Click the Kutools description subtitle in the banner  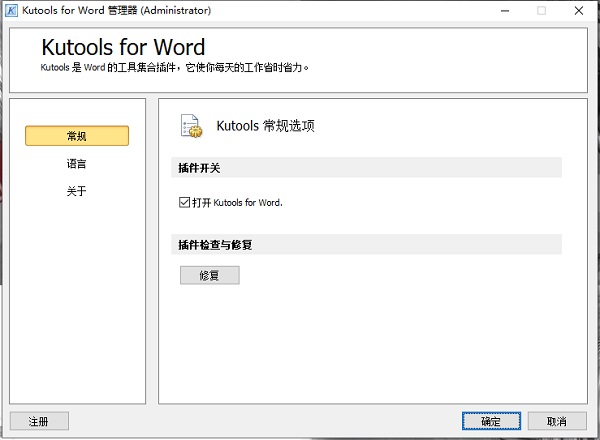click(x=174, y=68)
